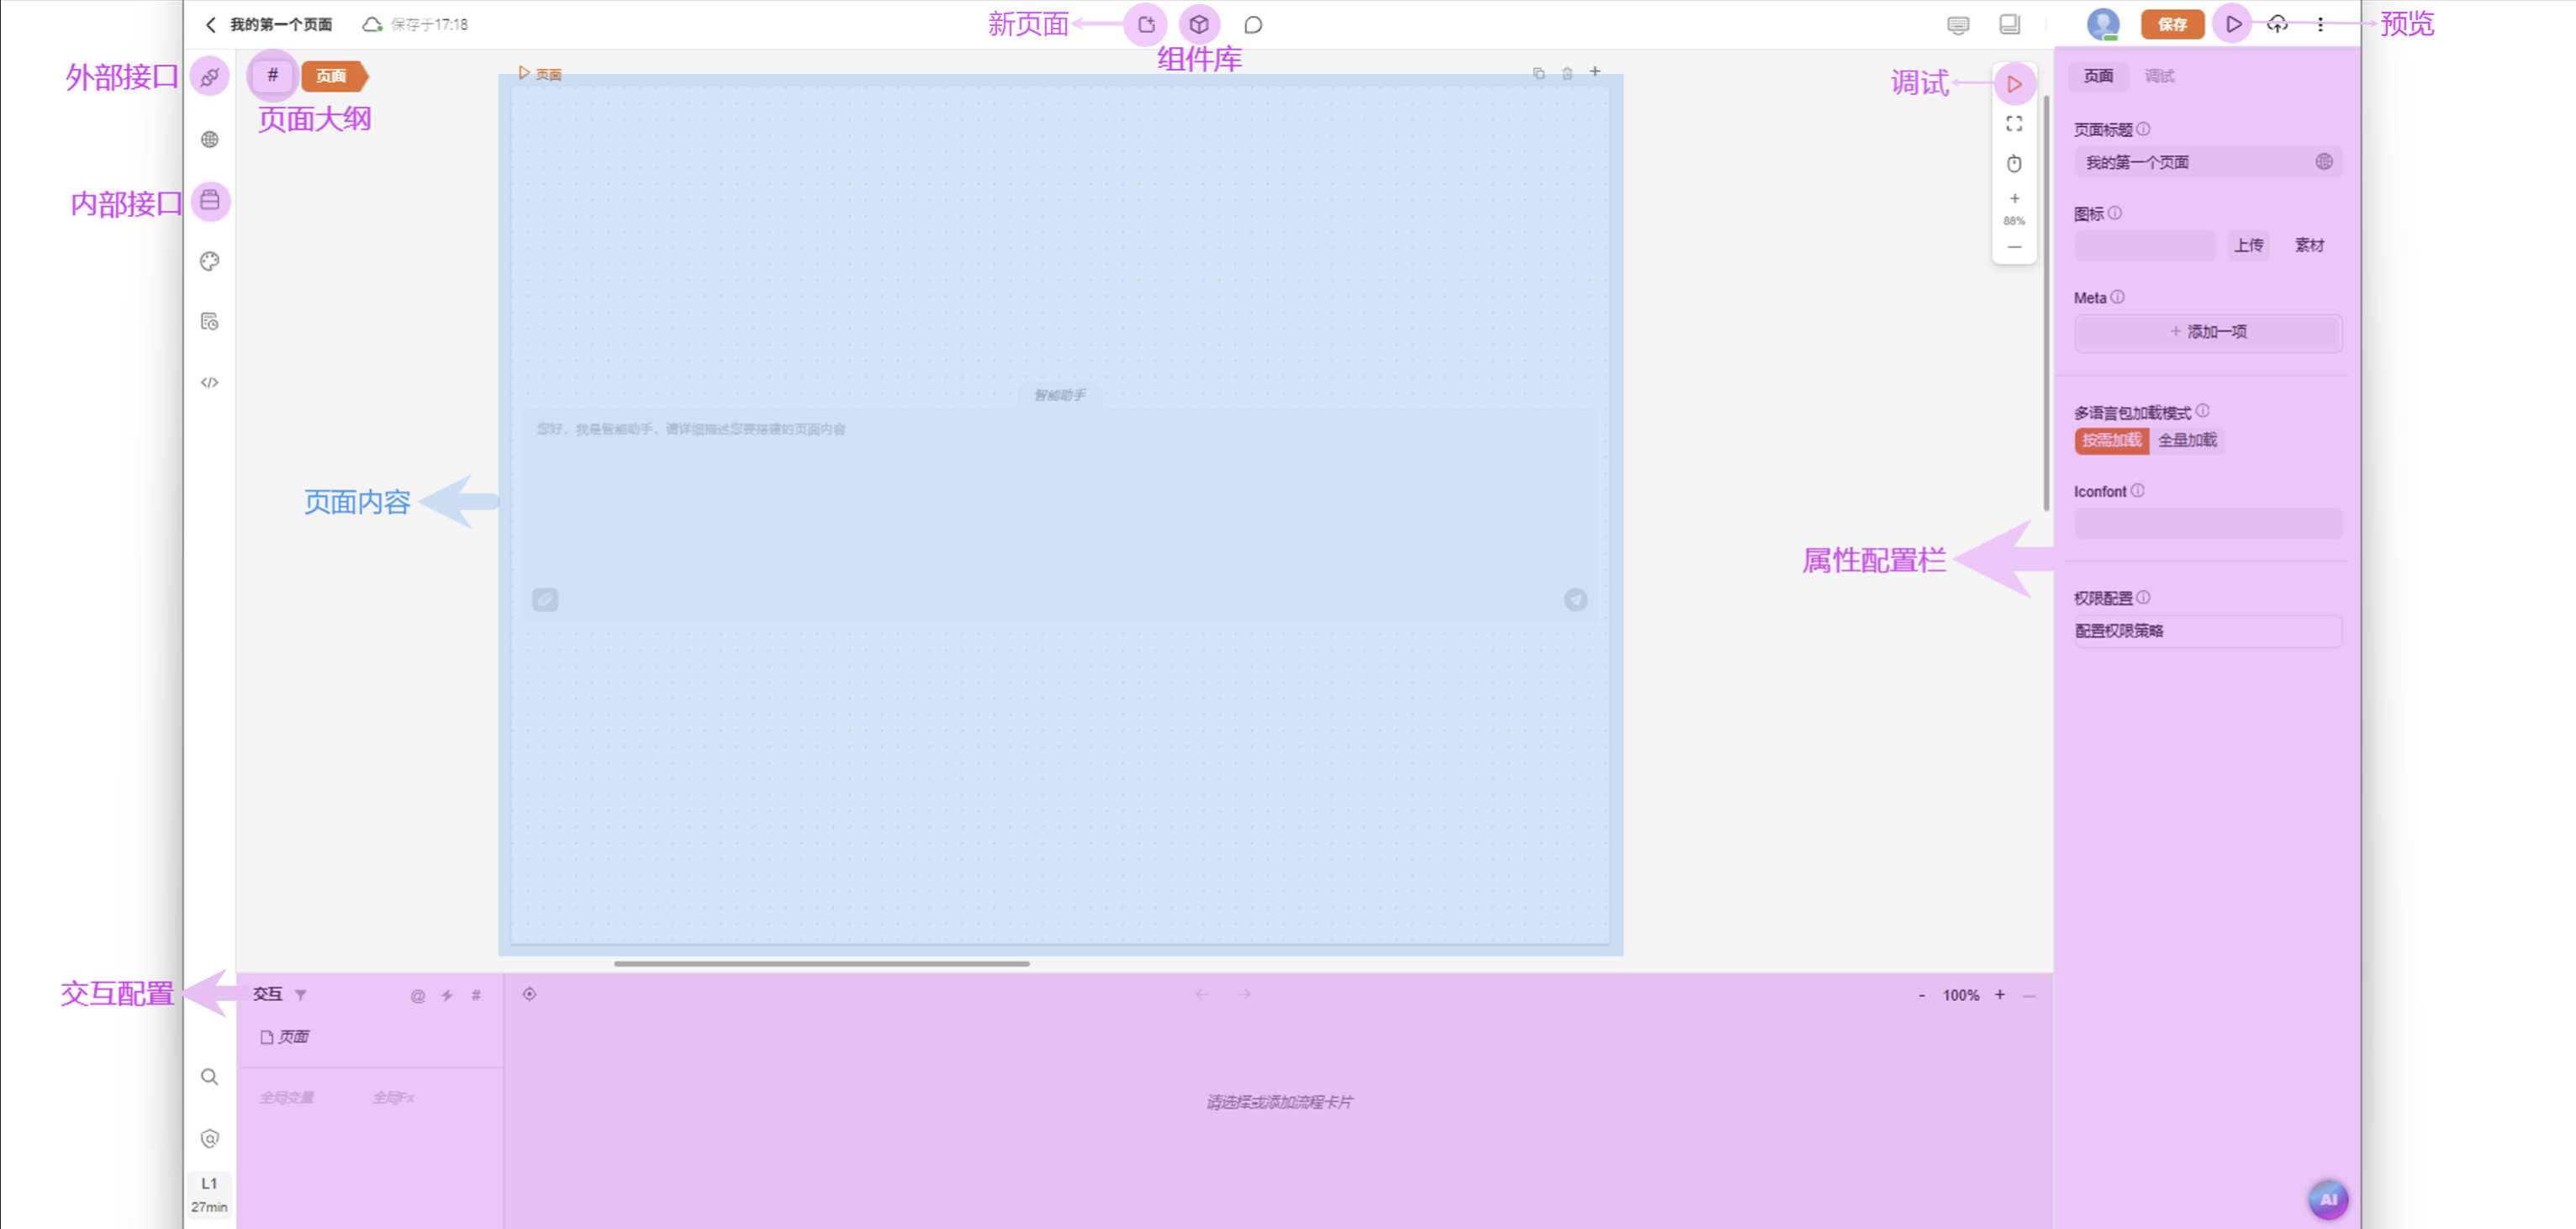This screenshot has width=2576, height=1229.
Task: Open the theme palette icon
Action: click(x=210, y=262)
